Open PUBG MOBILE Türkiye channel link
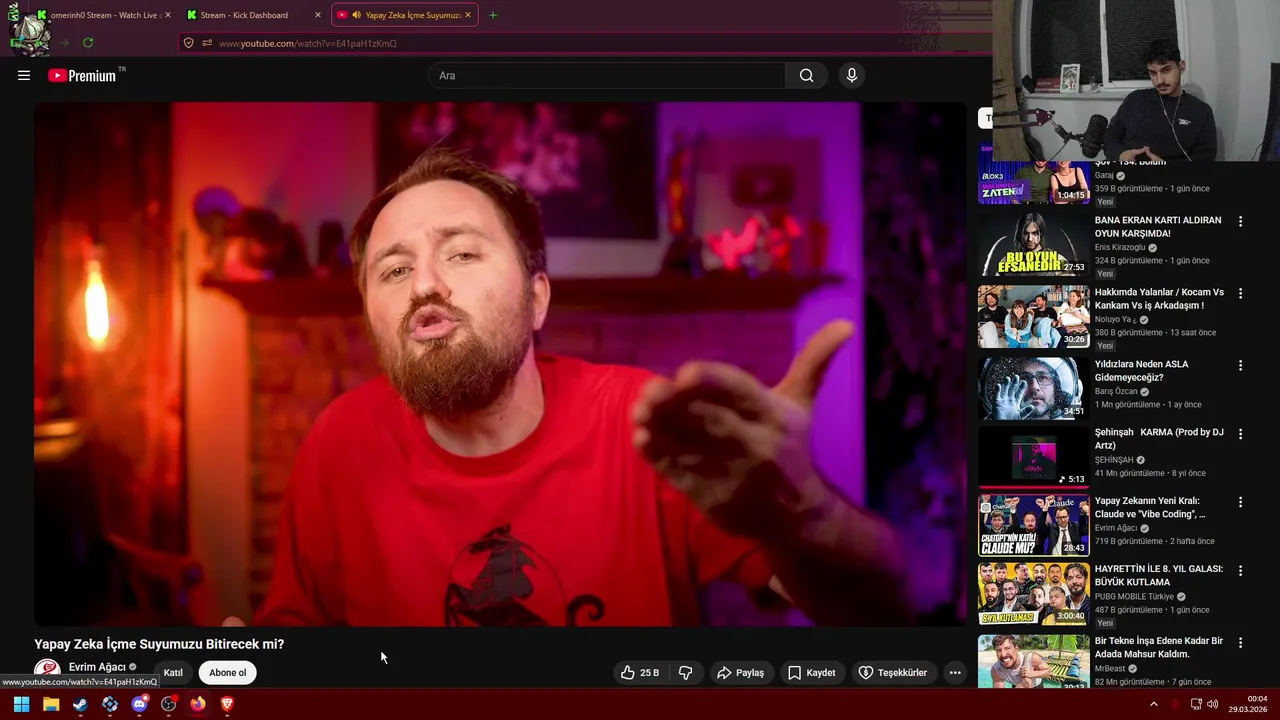The height and width of the screenshot is (720, 1280). (x=1134, y=596)
